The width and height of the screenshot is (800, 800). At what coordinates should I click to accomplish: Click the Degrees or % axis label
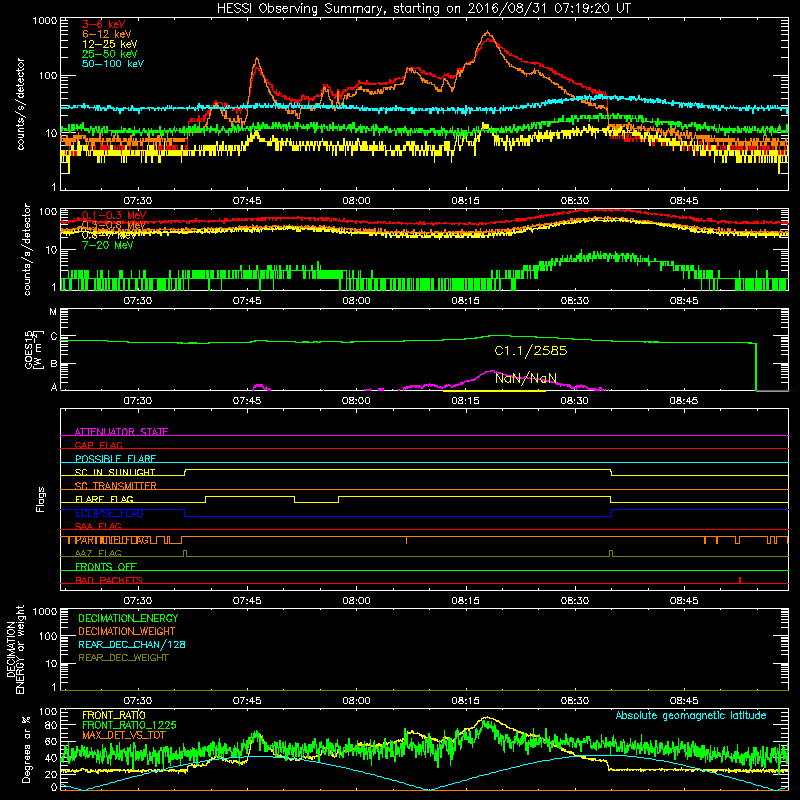coord(27,749)
